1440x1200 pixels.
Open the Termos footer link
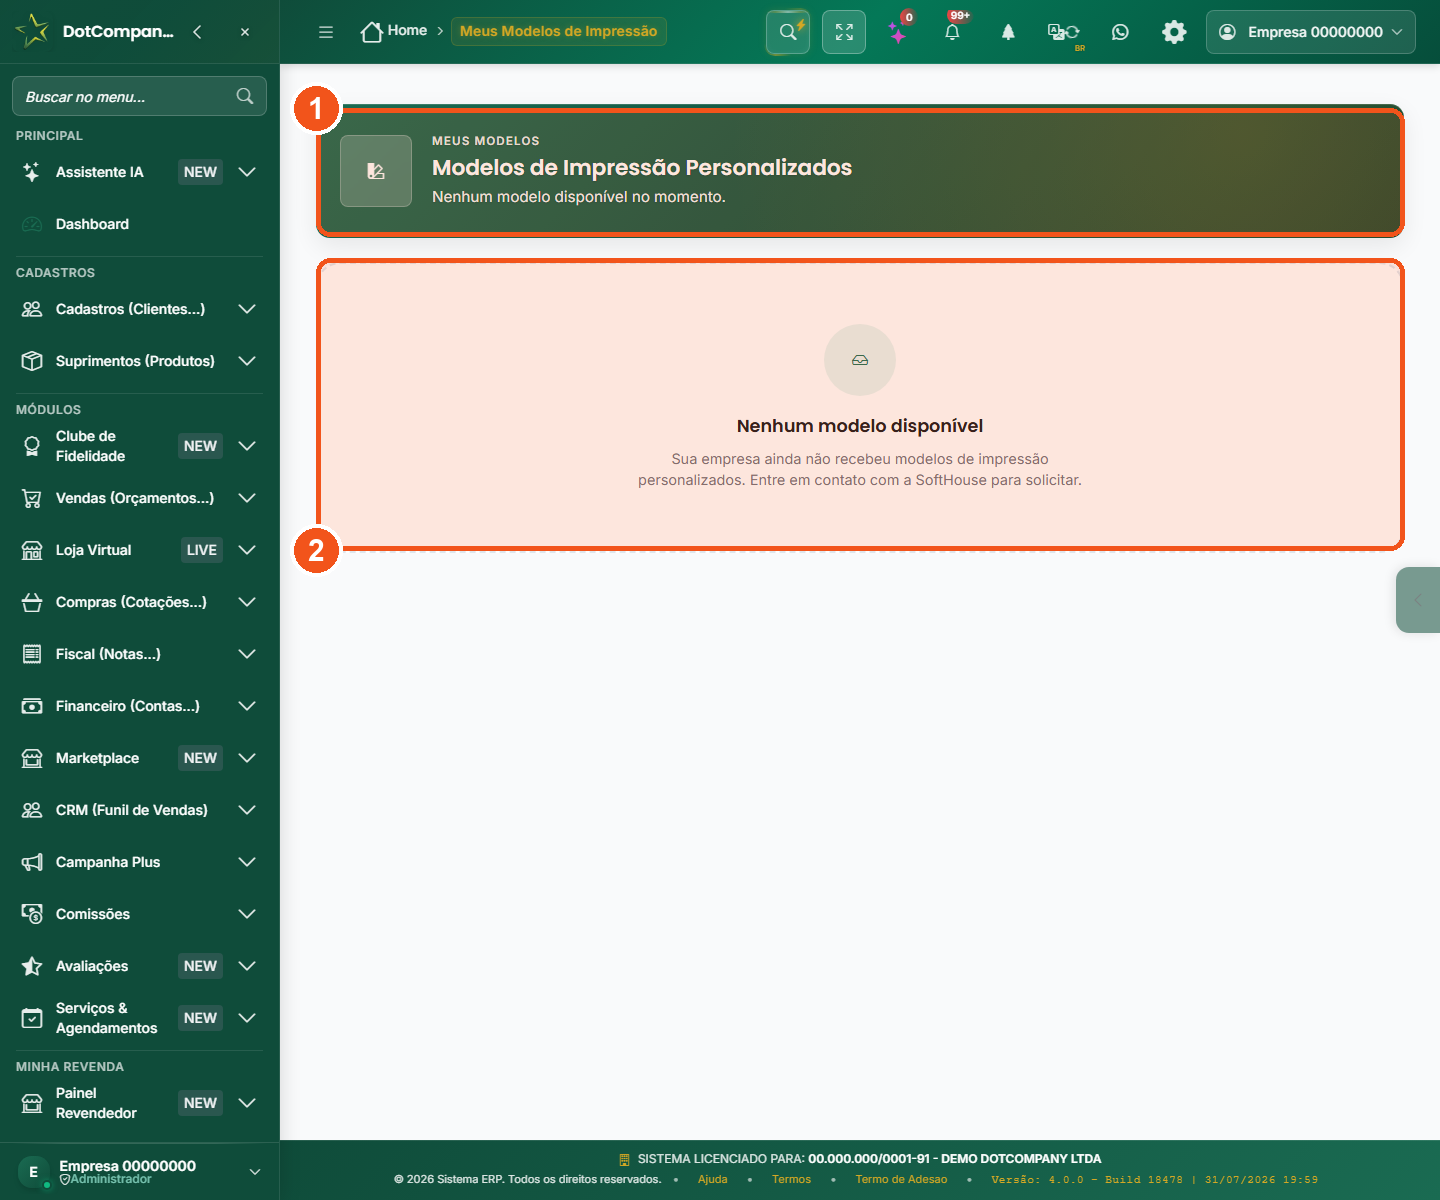[x=792, y=1179]
